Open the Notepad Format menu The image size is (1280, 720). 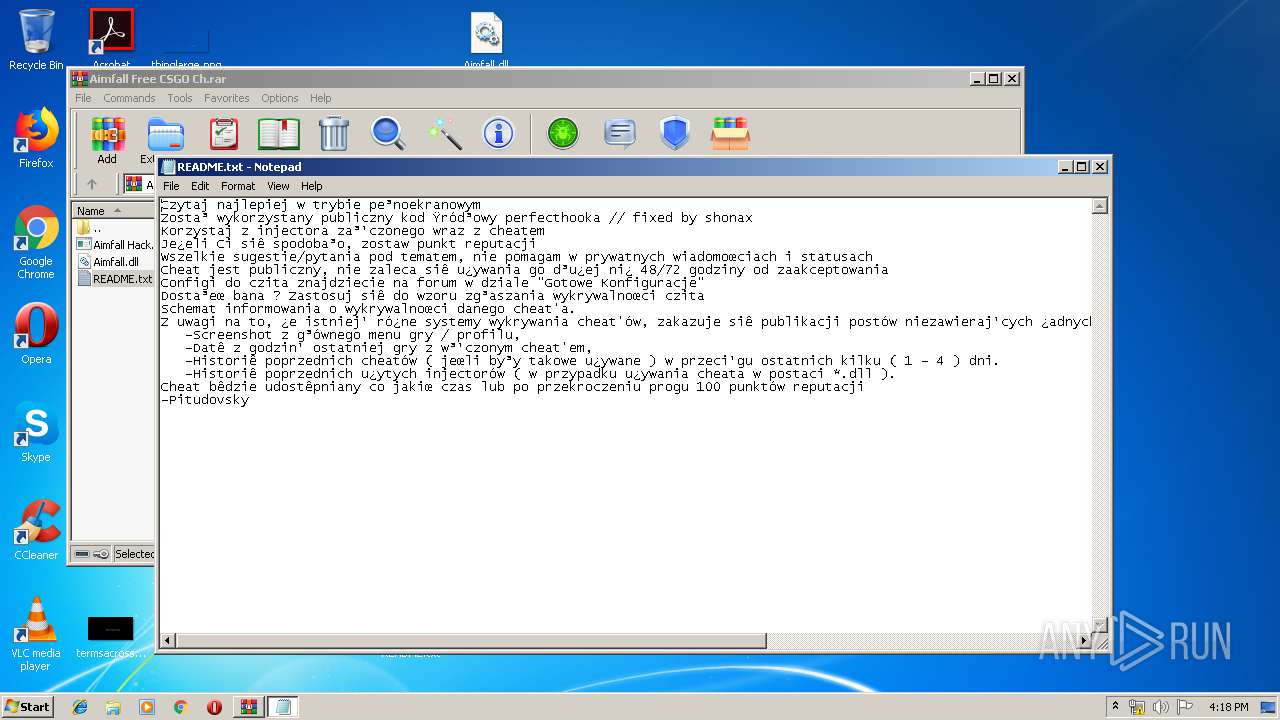(x=238, y=186)
